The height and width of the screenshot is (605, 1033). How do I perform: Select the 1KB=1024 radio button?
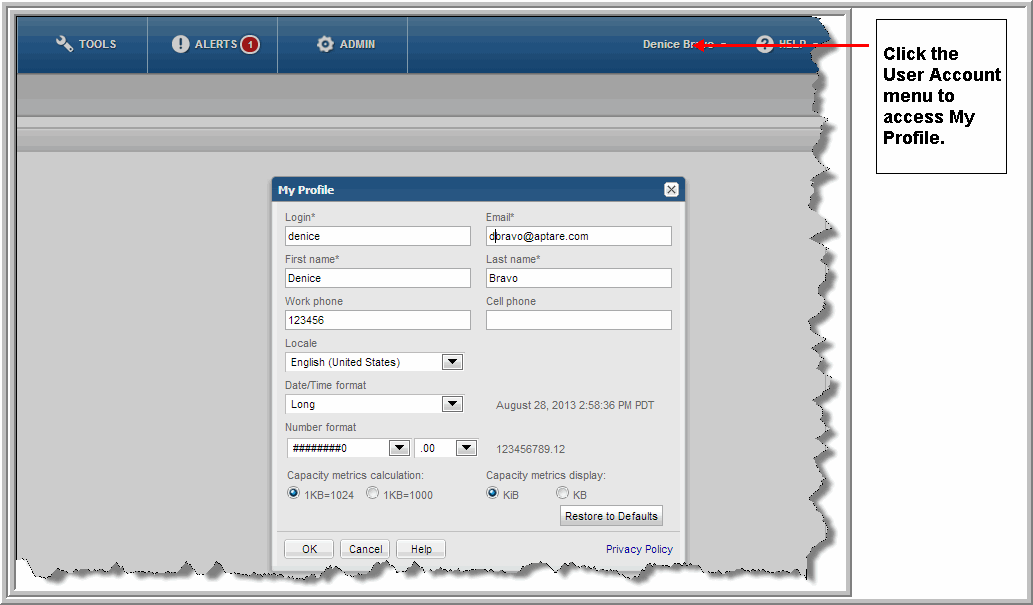pos(293,493)
